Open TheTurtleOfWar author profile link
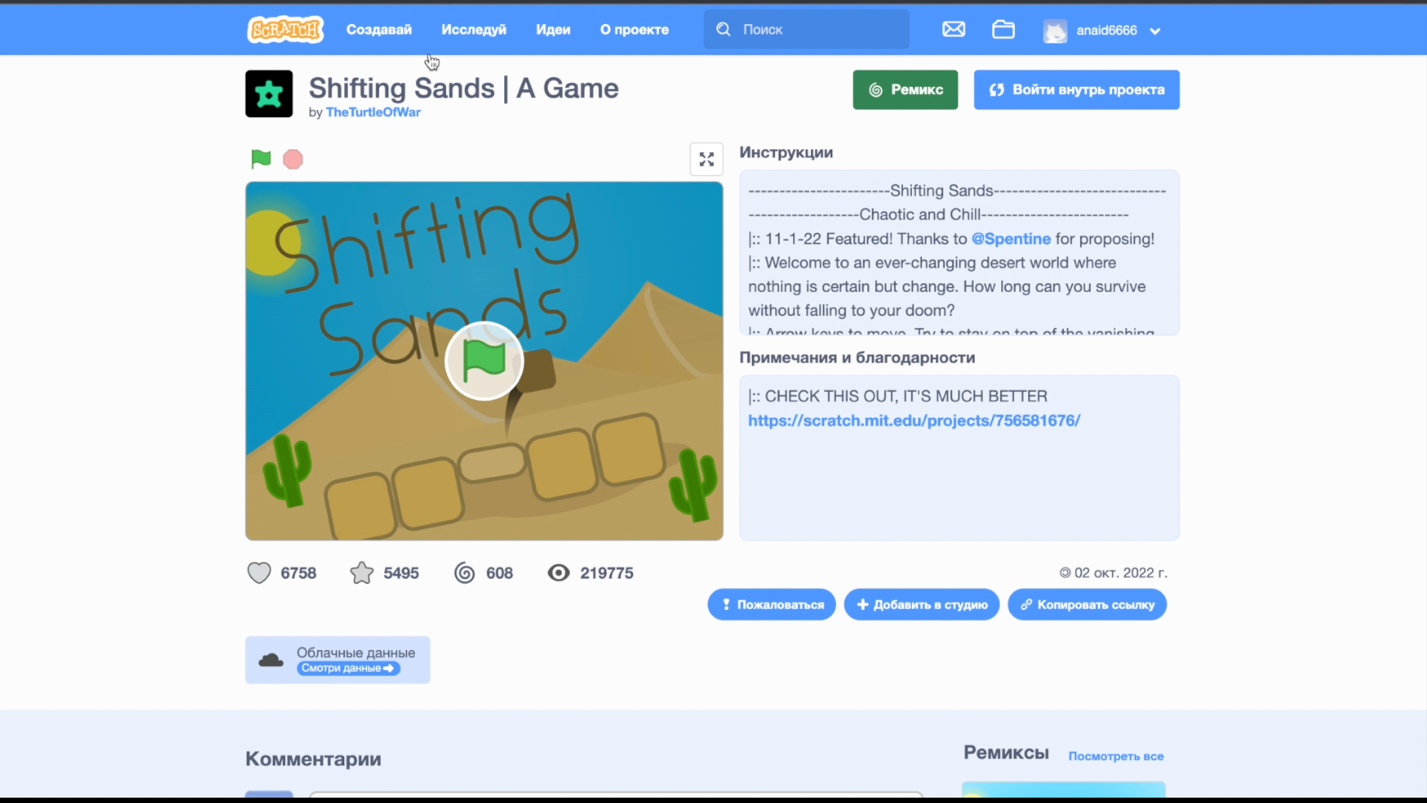 point(373,112)
